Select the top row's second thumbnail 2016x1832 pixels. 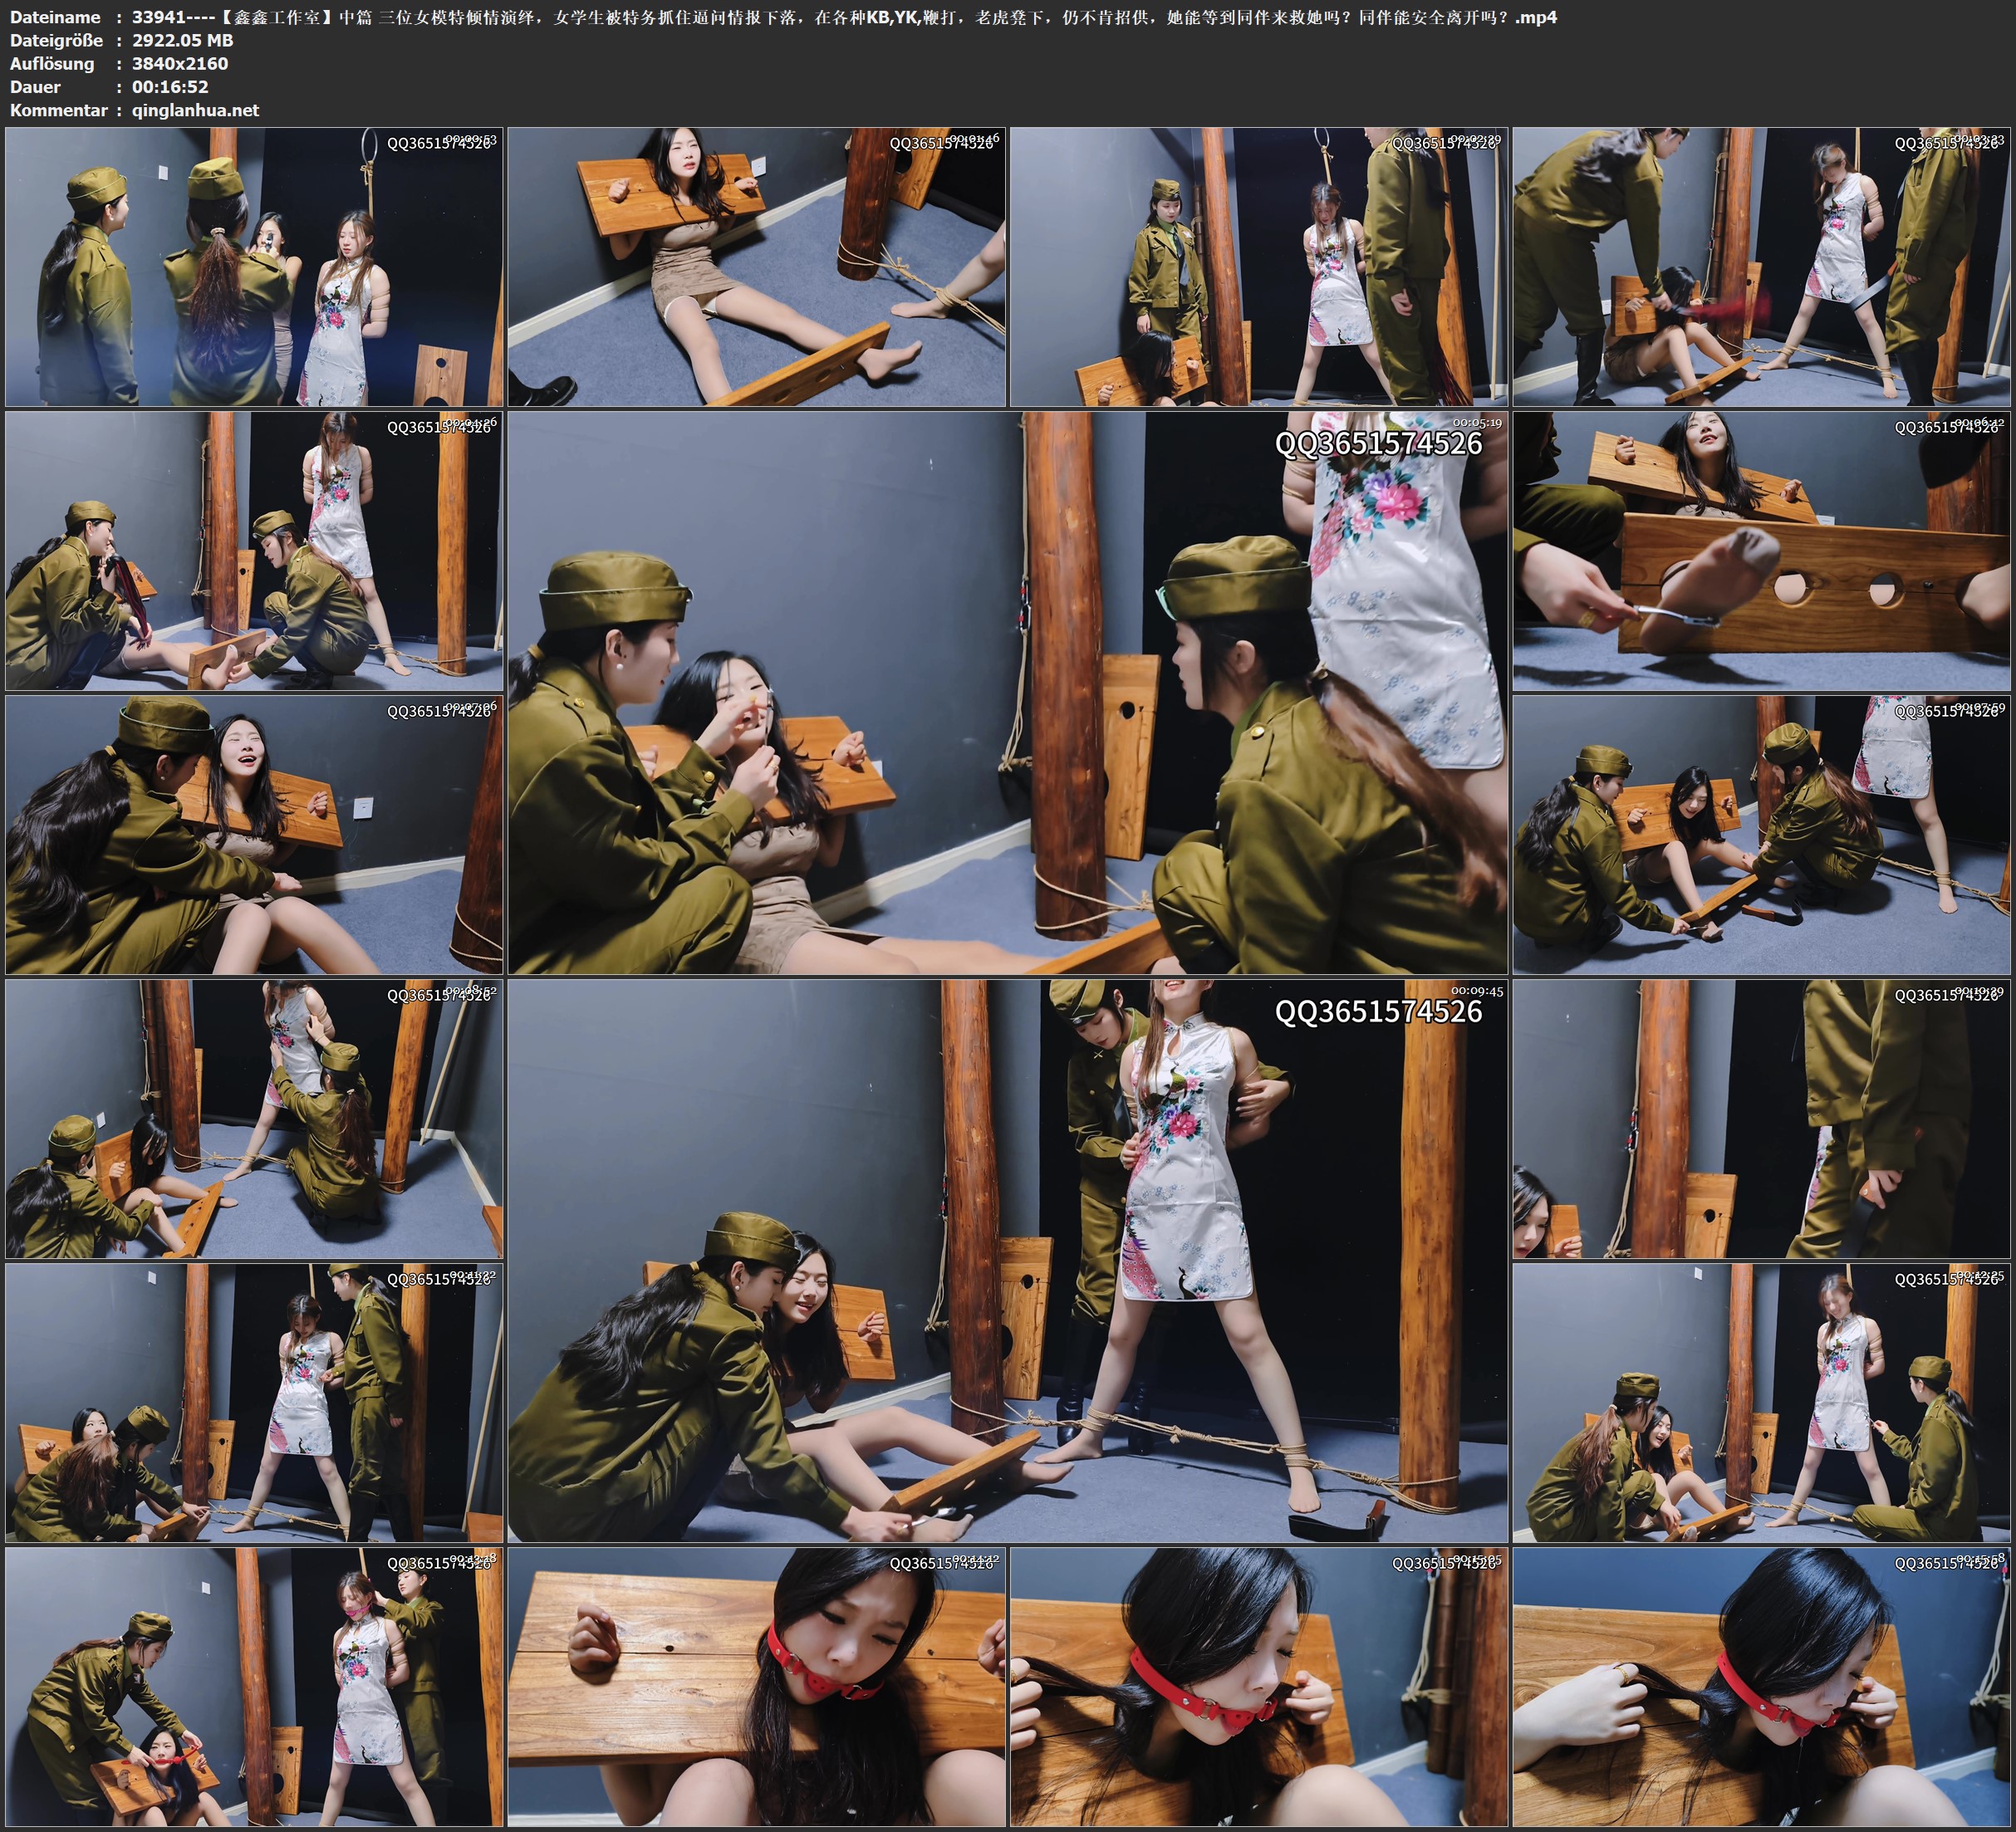point(756,267)
